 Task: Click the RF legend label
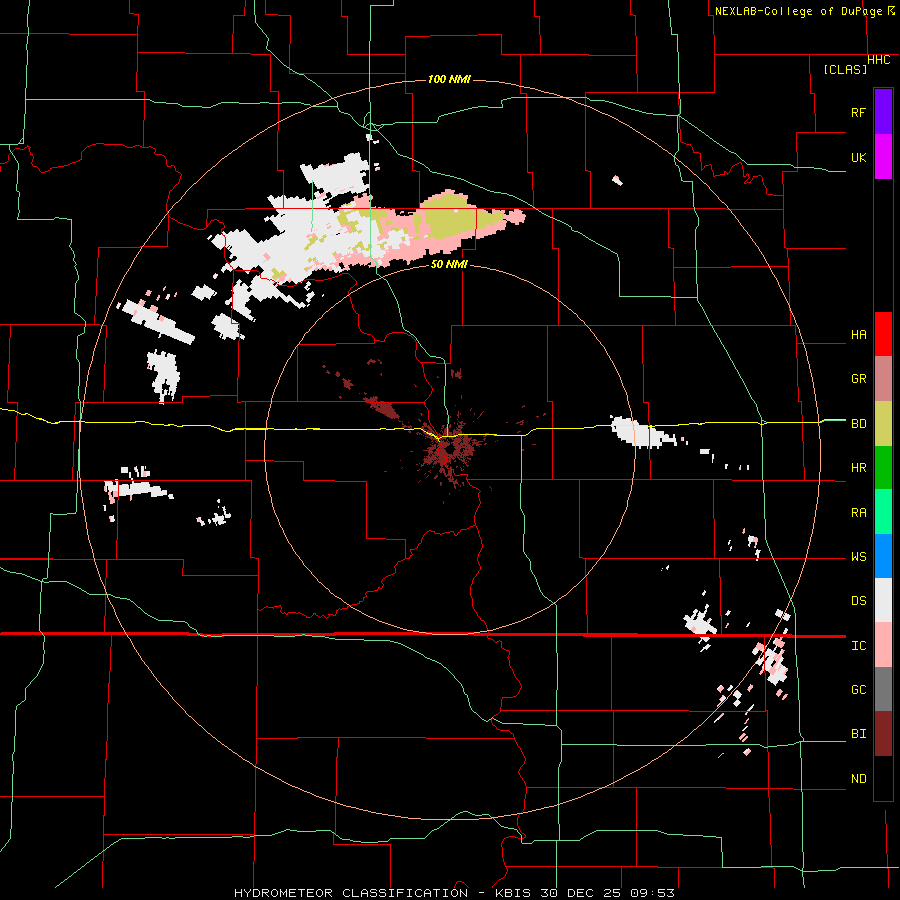coord(858,112)
